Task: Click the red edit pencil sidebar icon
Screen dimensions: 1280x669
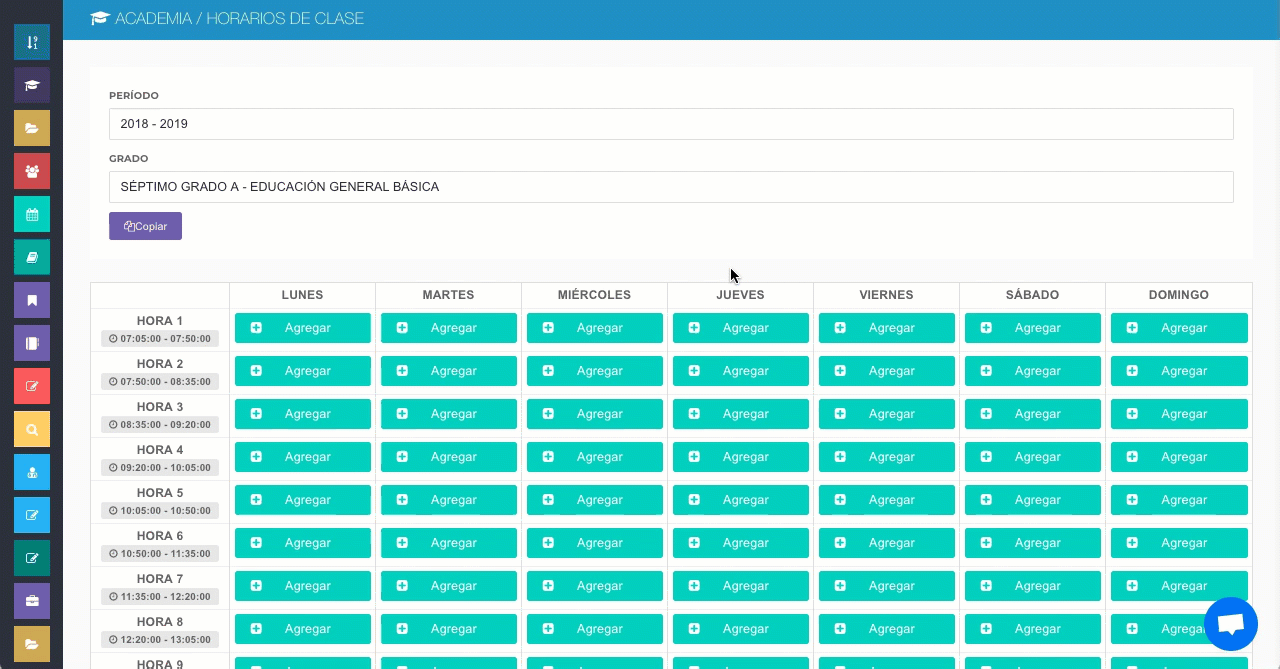Action: [32, 386]
